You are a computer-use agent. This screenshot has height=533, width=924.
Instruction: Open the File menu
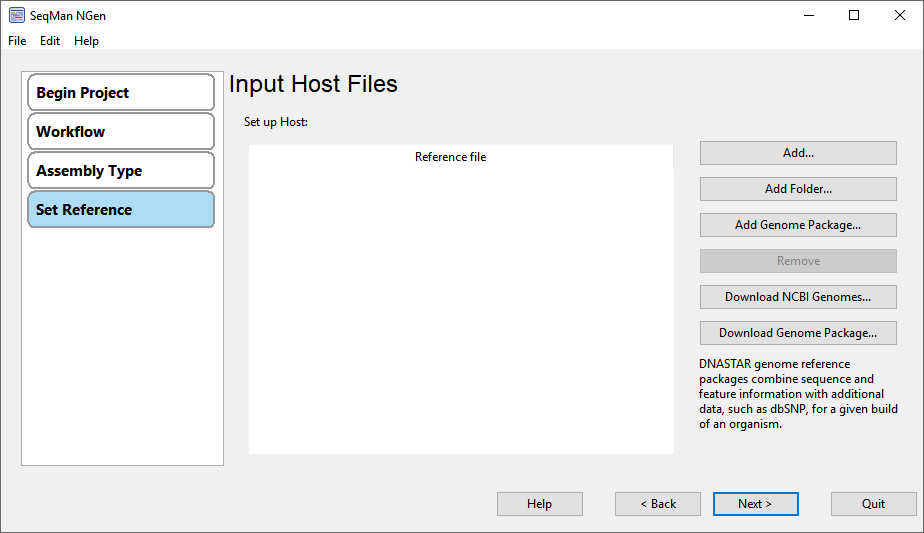17,41
